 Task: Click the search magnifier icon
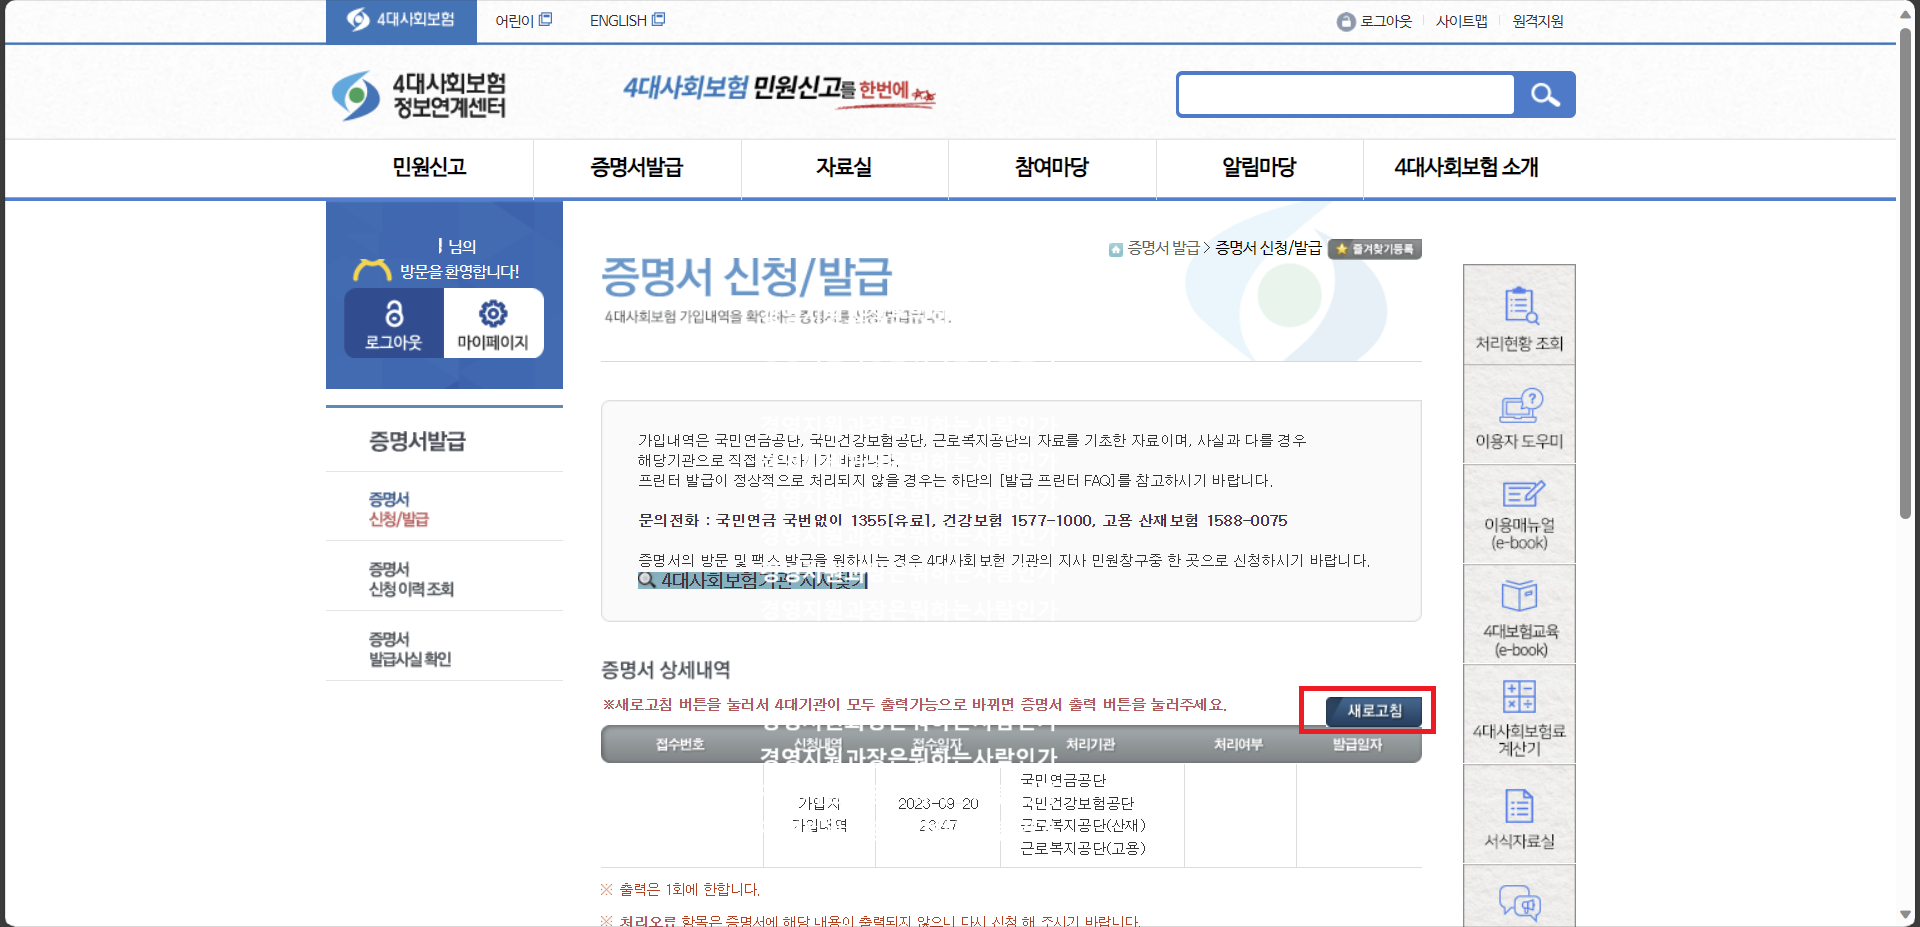tap(1545, 94)
